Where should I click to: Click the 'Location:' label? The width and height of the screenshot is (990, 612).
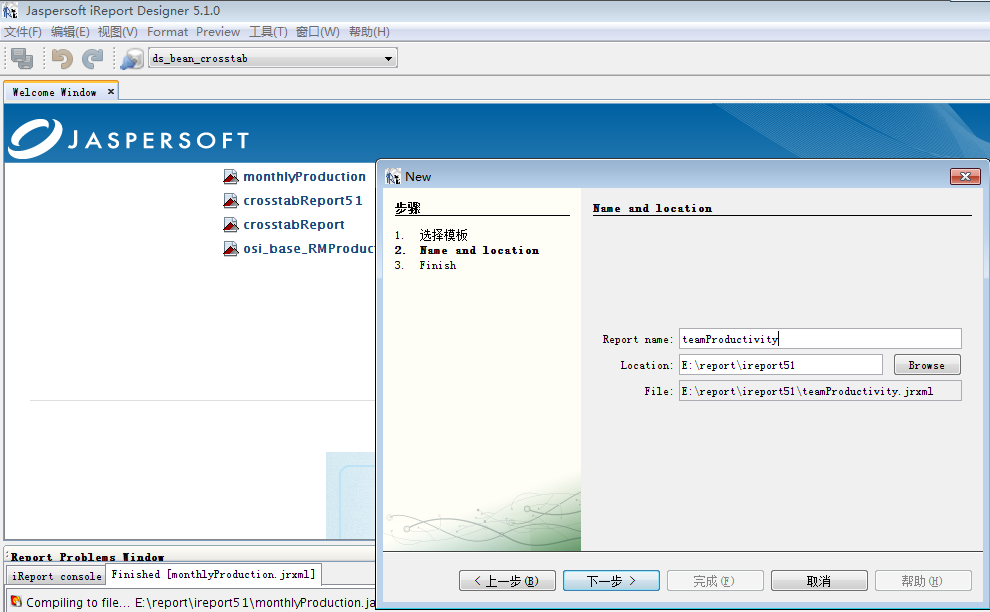coord(647,366)
